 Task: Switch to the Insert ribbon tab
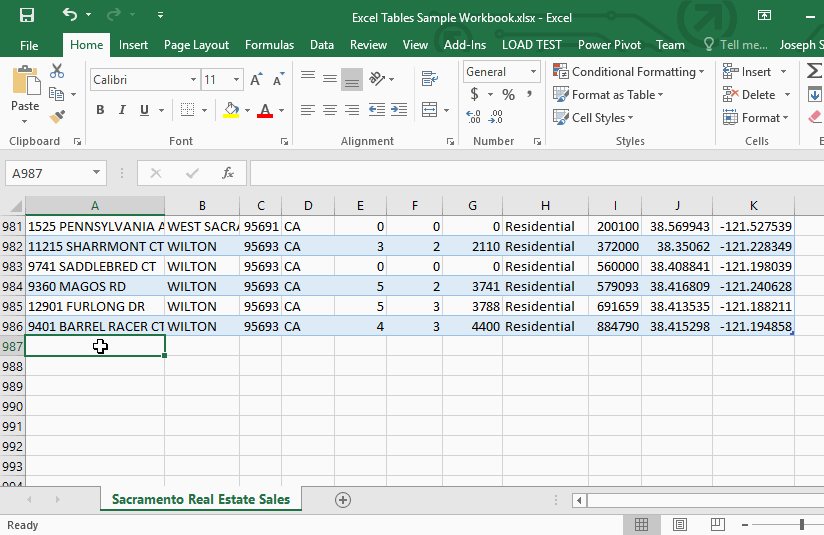point(133,45)
